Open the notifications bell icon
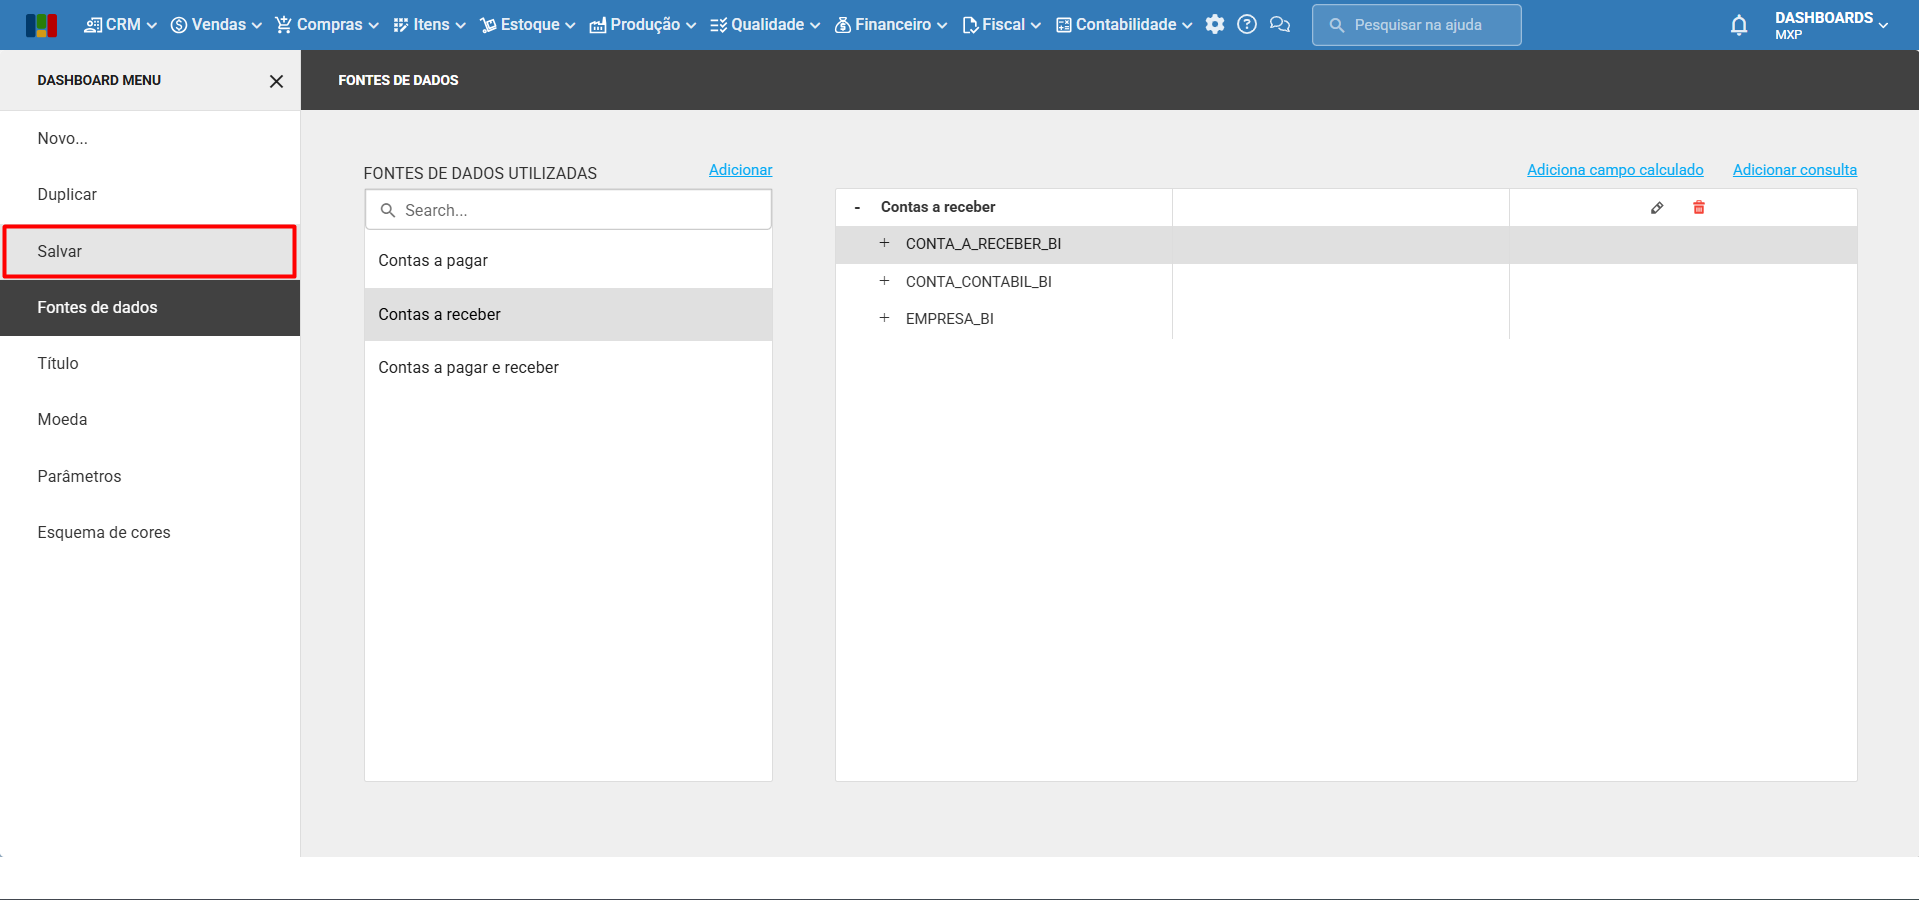Image resolution: width=1919 pixels, height=900 pixels. [x=1739, y=25]
